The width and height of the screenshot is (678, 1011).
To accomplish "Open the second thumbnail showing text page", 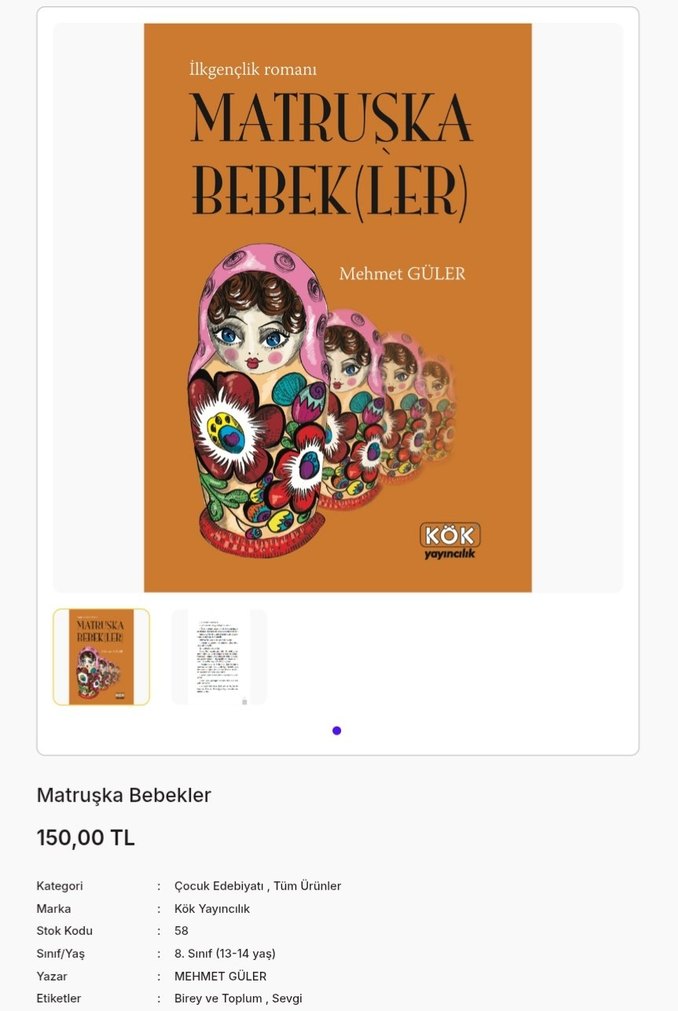I will [x=219, y=656].
